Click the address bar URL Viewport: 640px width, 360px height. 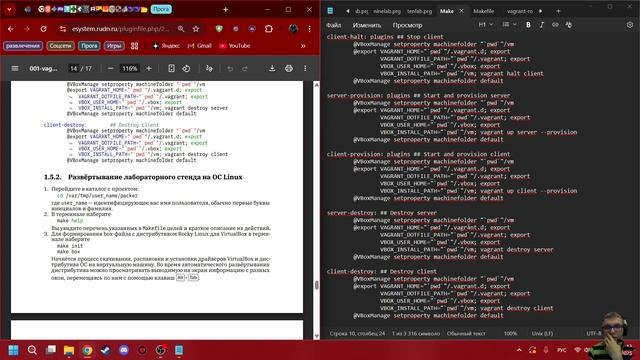(120, 29)
